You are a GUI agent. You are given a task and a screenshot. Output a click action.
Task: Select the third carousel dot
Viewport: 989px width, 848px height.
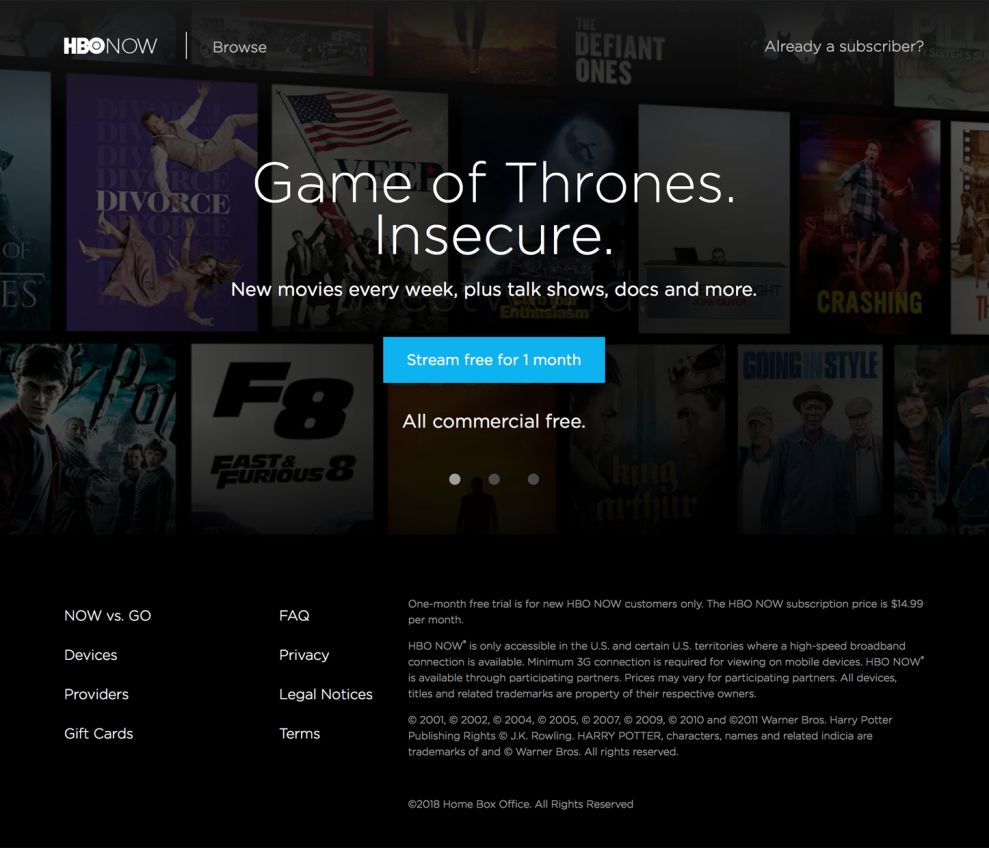click(x=533, y=479)
